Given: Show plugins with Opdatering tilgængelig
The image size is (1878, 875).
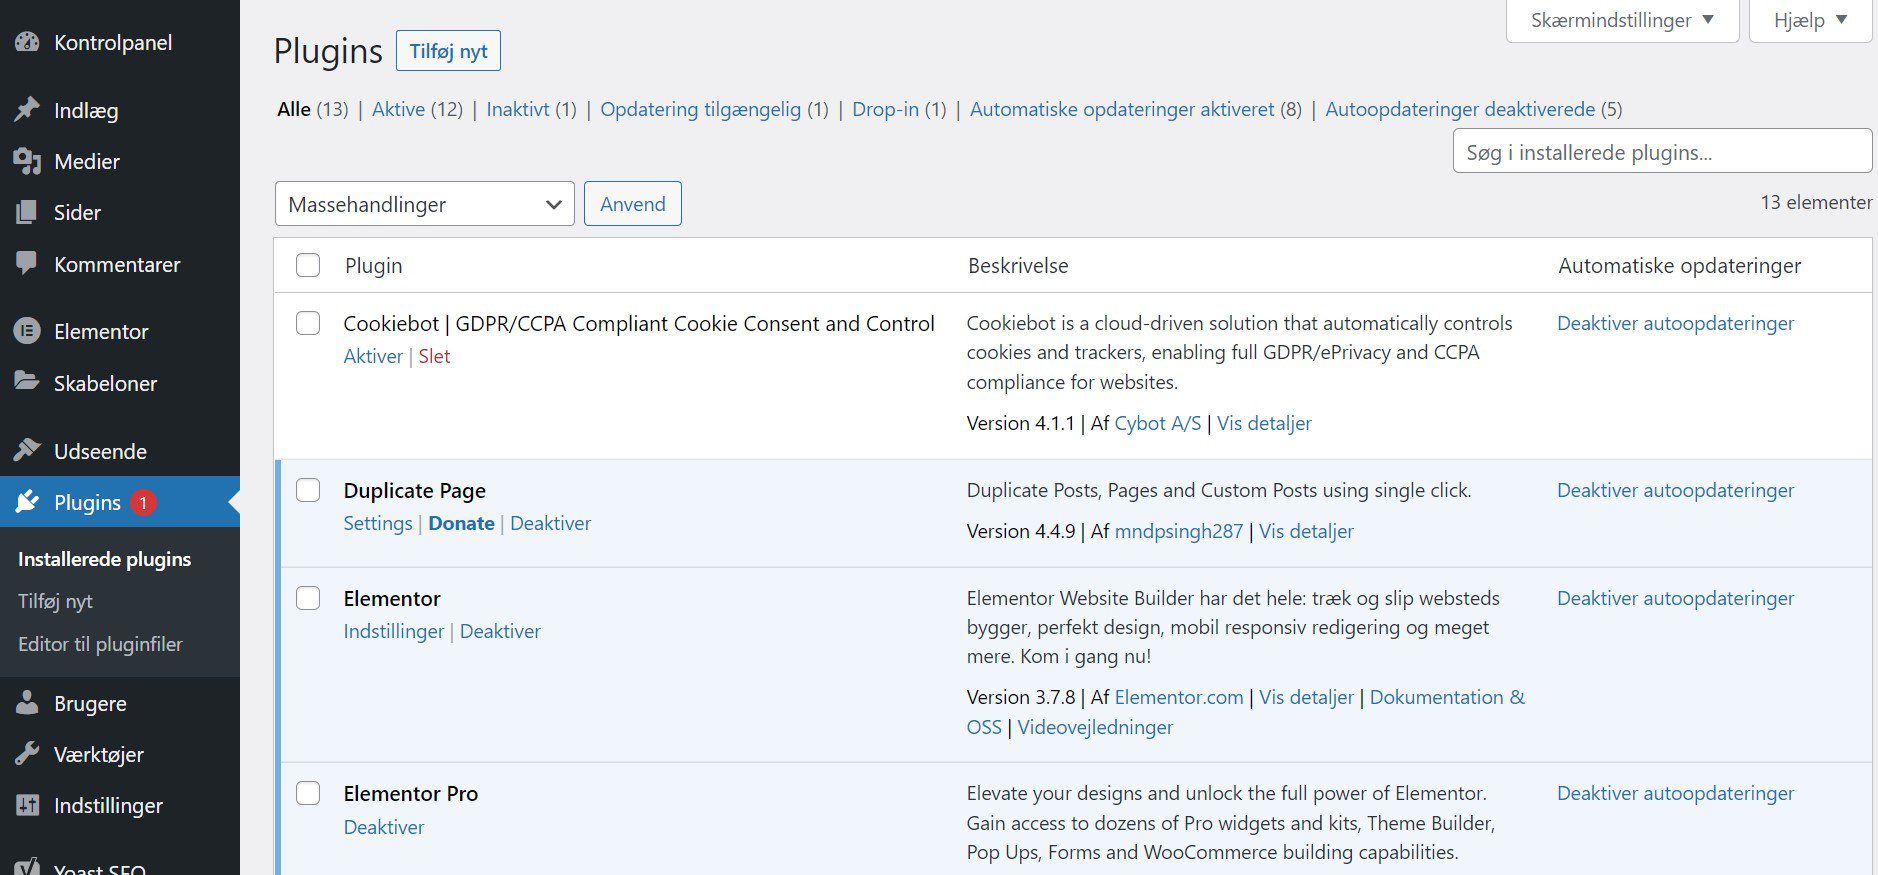Looking at the screenshot, I should (700, 109).
